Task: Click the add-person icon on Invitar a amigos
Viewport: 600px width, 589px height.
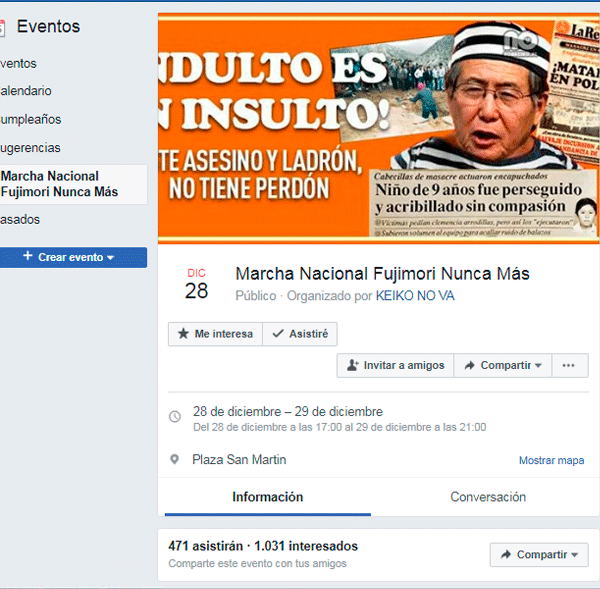Action: click(x=352, y=365)
